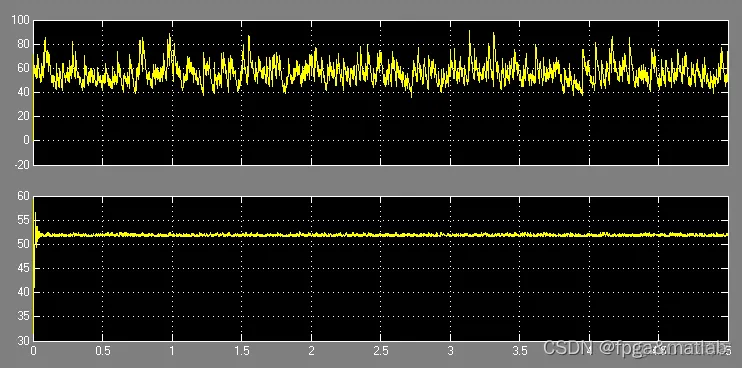742x368 pixels.
Task: Click the 40 label on upper plot y-axis
Action: point(24,93)
